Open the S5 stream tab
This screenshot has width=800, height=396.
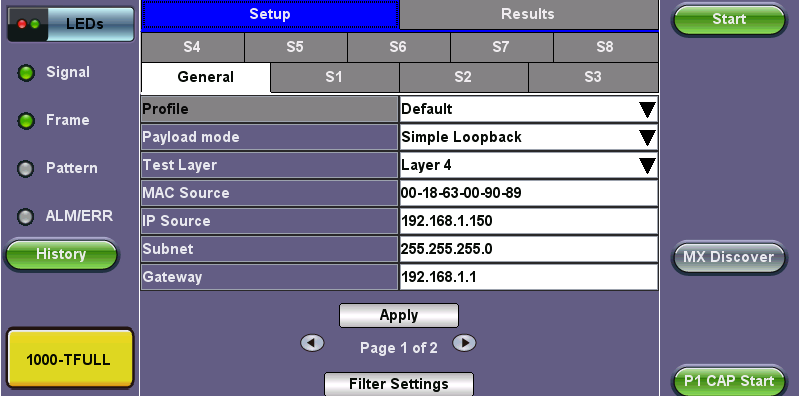(295, 47)
